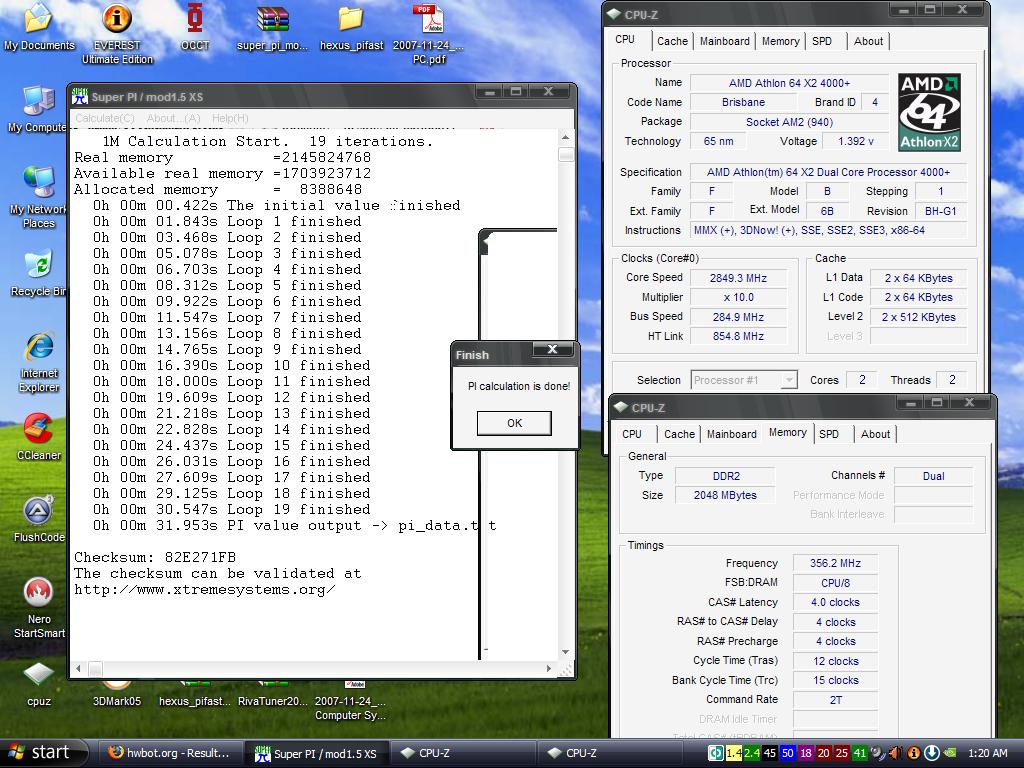Activate second CPU-Z taskbar button
Viewport: 1024px width, 768px height.
[x=607, y=753]
